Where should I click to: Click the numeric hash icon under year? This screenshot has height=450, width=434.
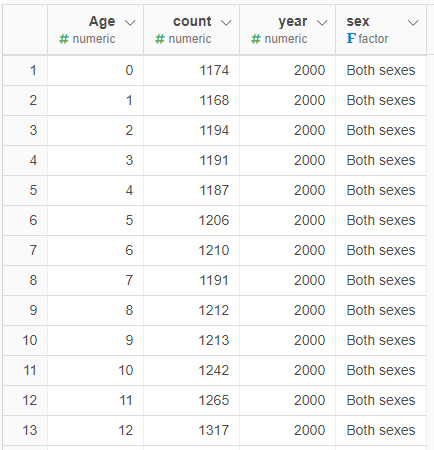256,39
